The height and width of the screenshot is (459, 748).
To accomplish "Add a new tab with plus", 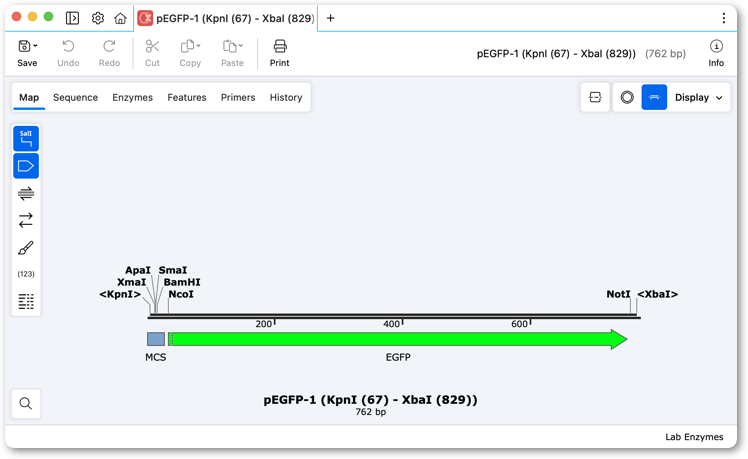I will coord(330,18).
